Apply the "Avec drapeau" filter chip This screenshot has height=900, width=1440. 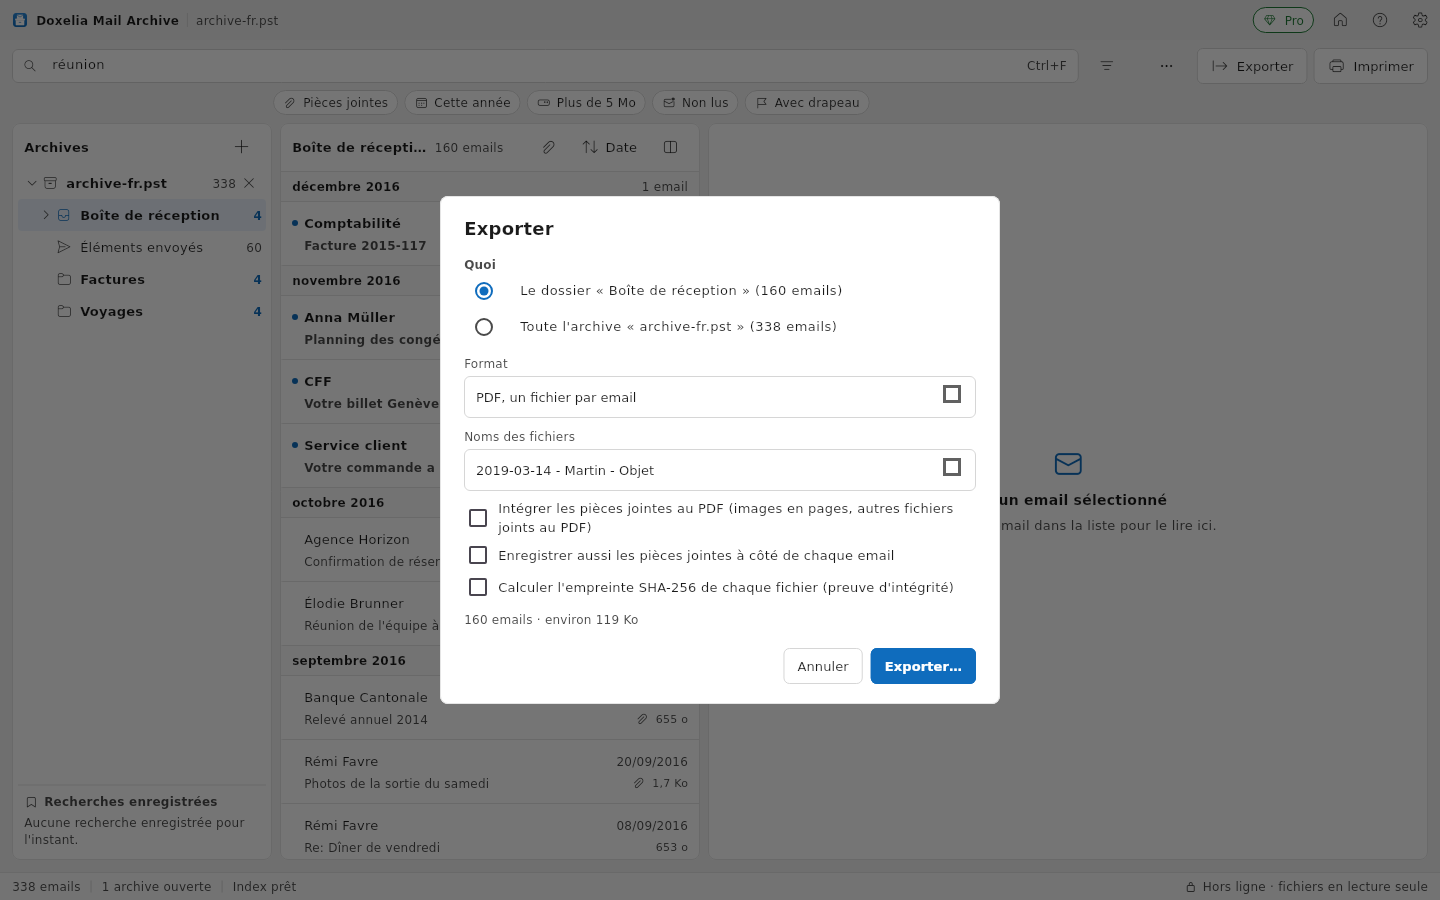[x=807, y=103]
